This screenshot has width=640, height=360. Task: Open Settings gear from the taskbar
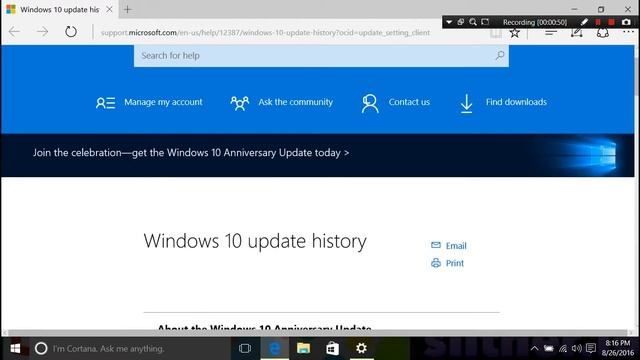361,348
